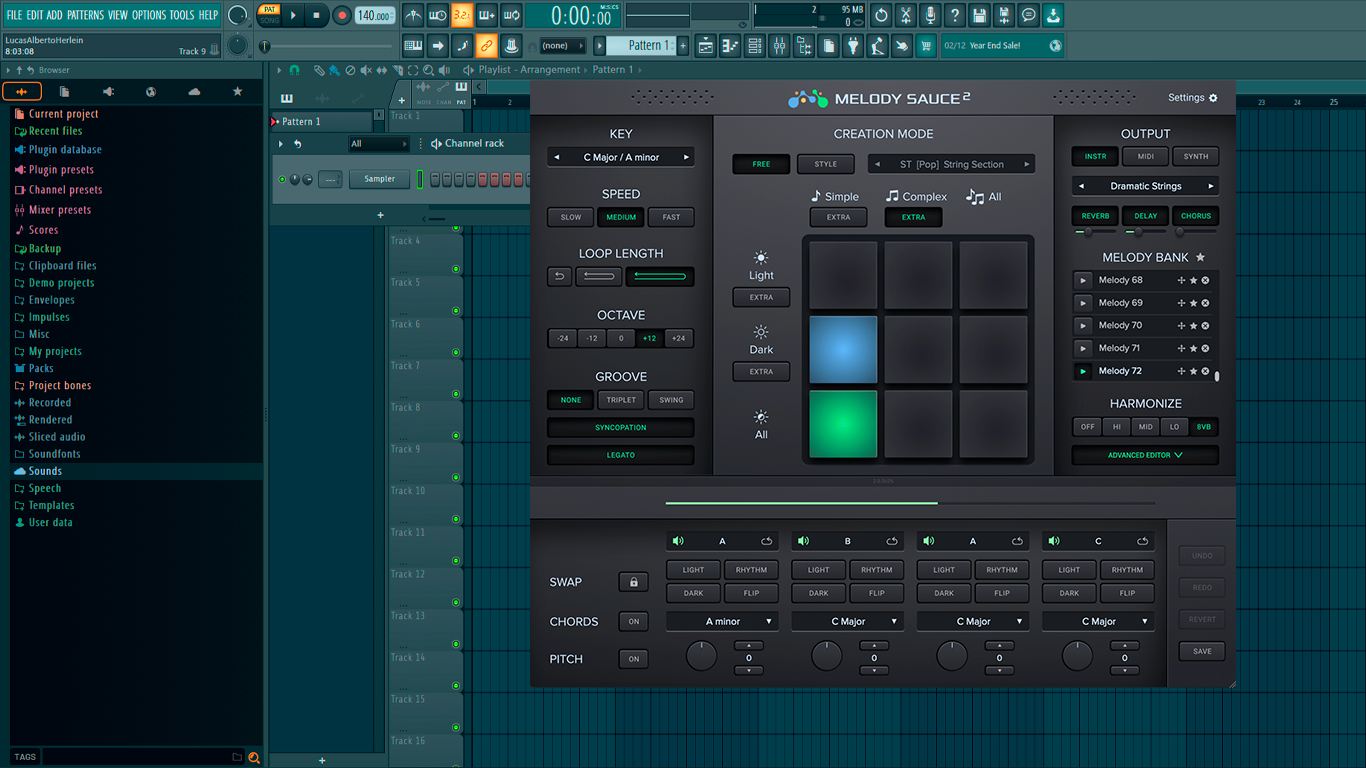Toggle the DELAY effect button
The width and height of the screenshot is (1366, 768).
click(x=1146, y=215)
